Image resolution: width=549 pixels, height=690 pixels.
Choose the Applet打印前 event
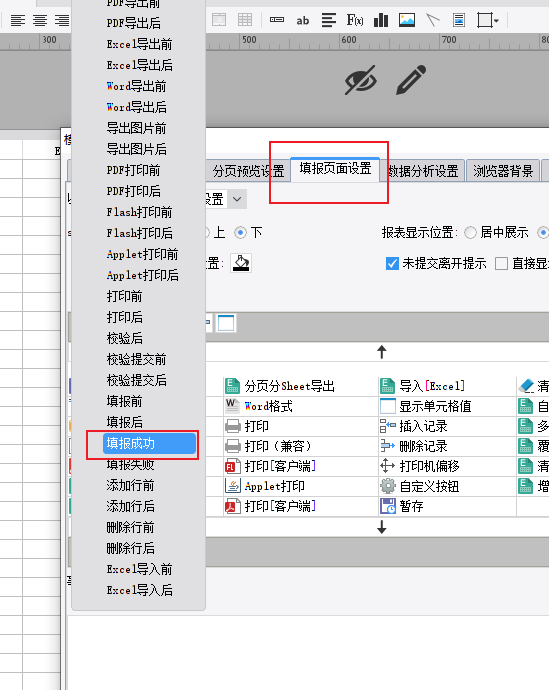pos(142,254)
